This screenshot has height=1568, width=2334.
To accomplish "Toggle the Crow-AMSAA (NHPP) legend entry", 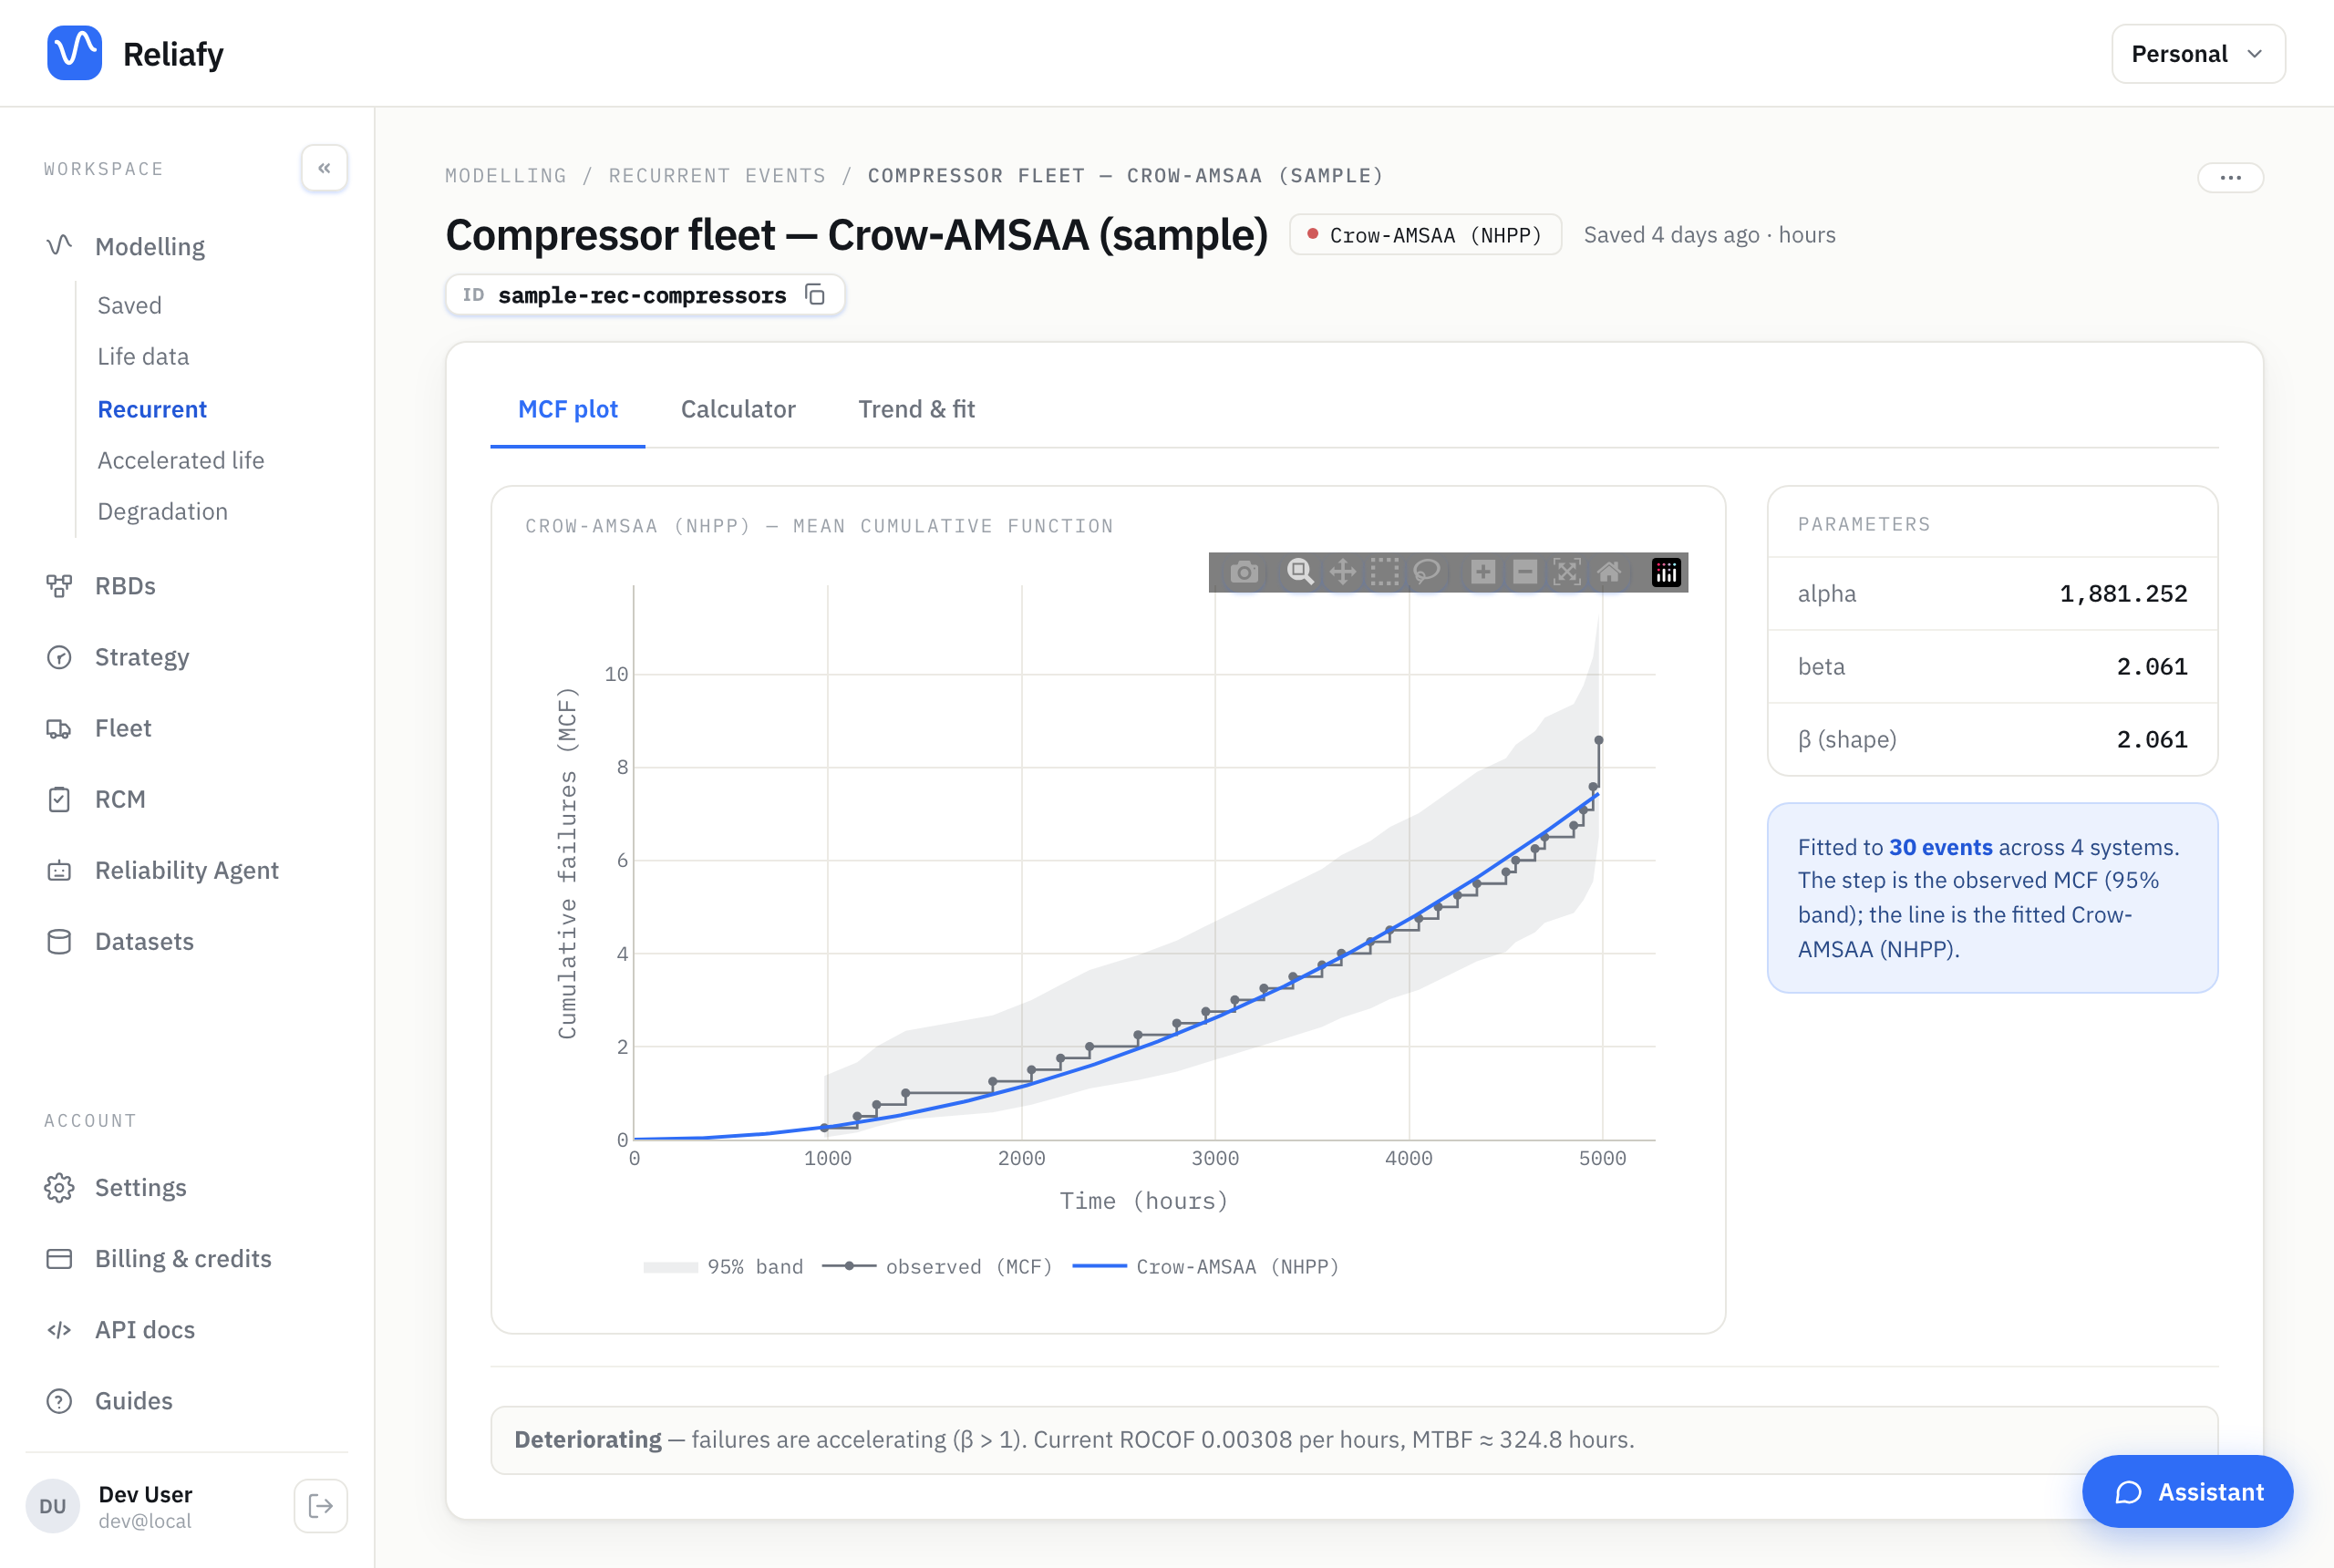I will 1205,1267.
